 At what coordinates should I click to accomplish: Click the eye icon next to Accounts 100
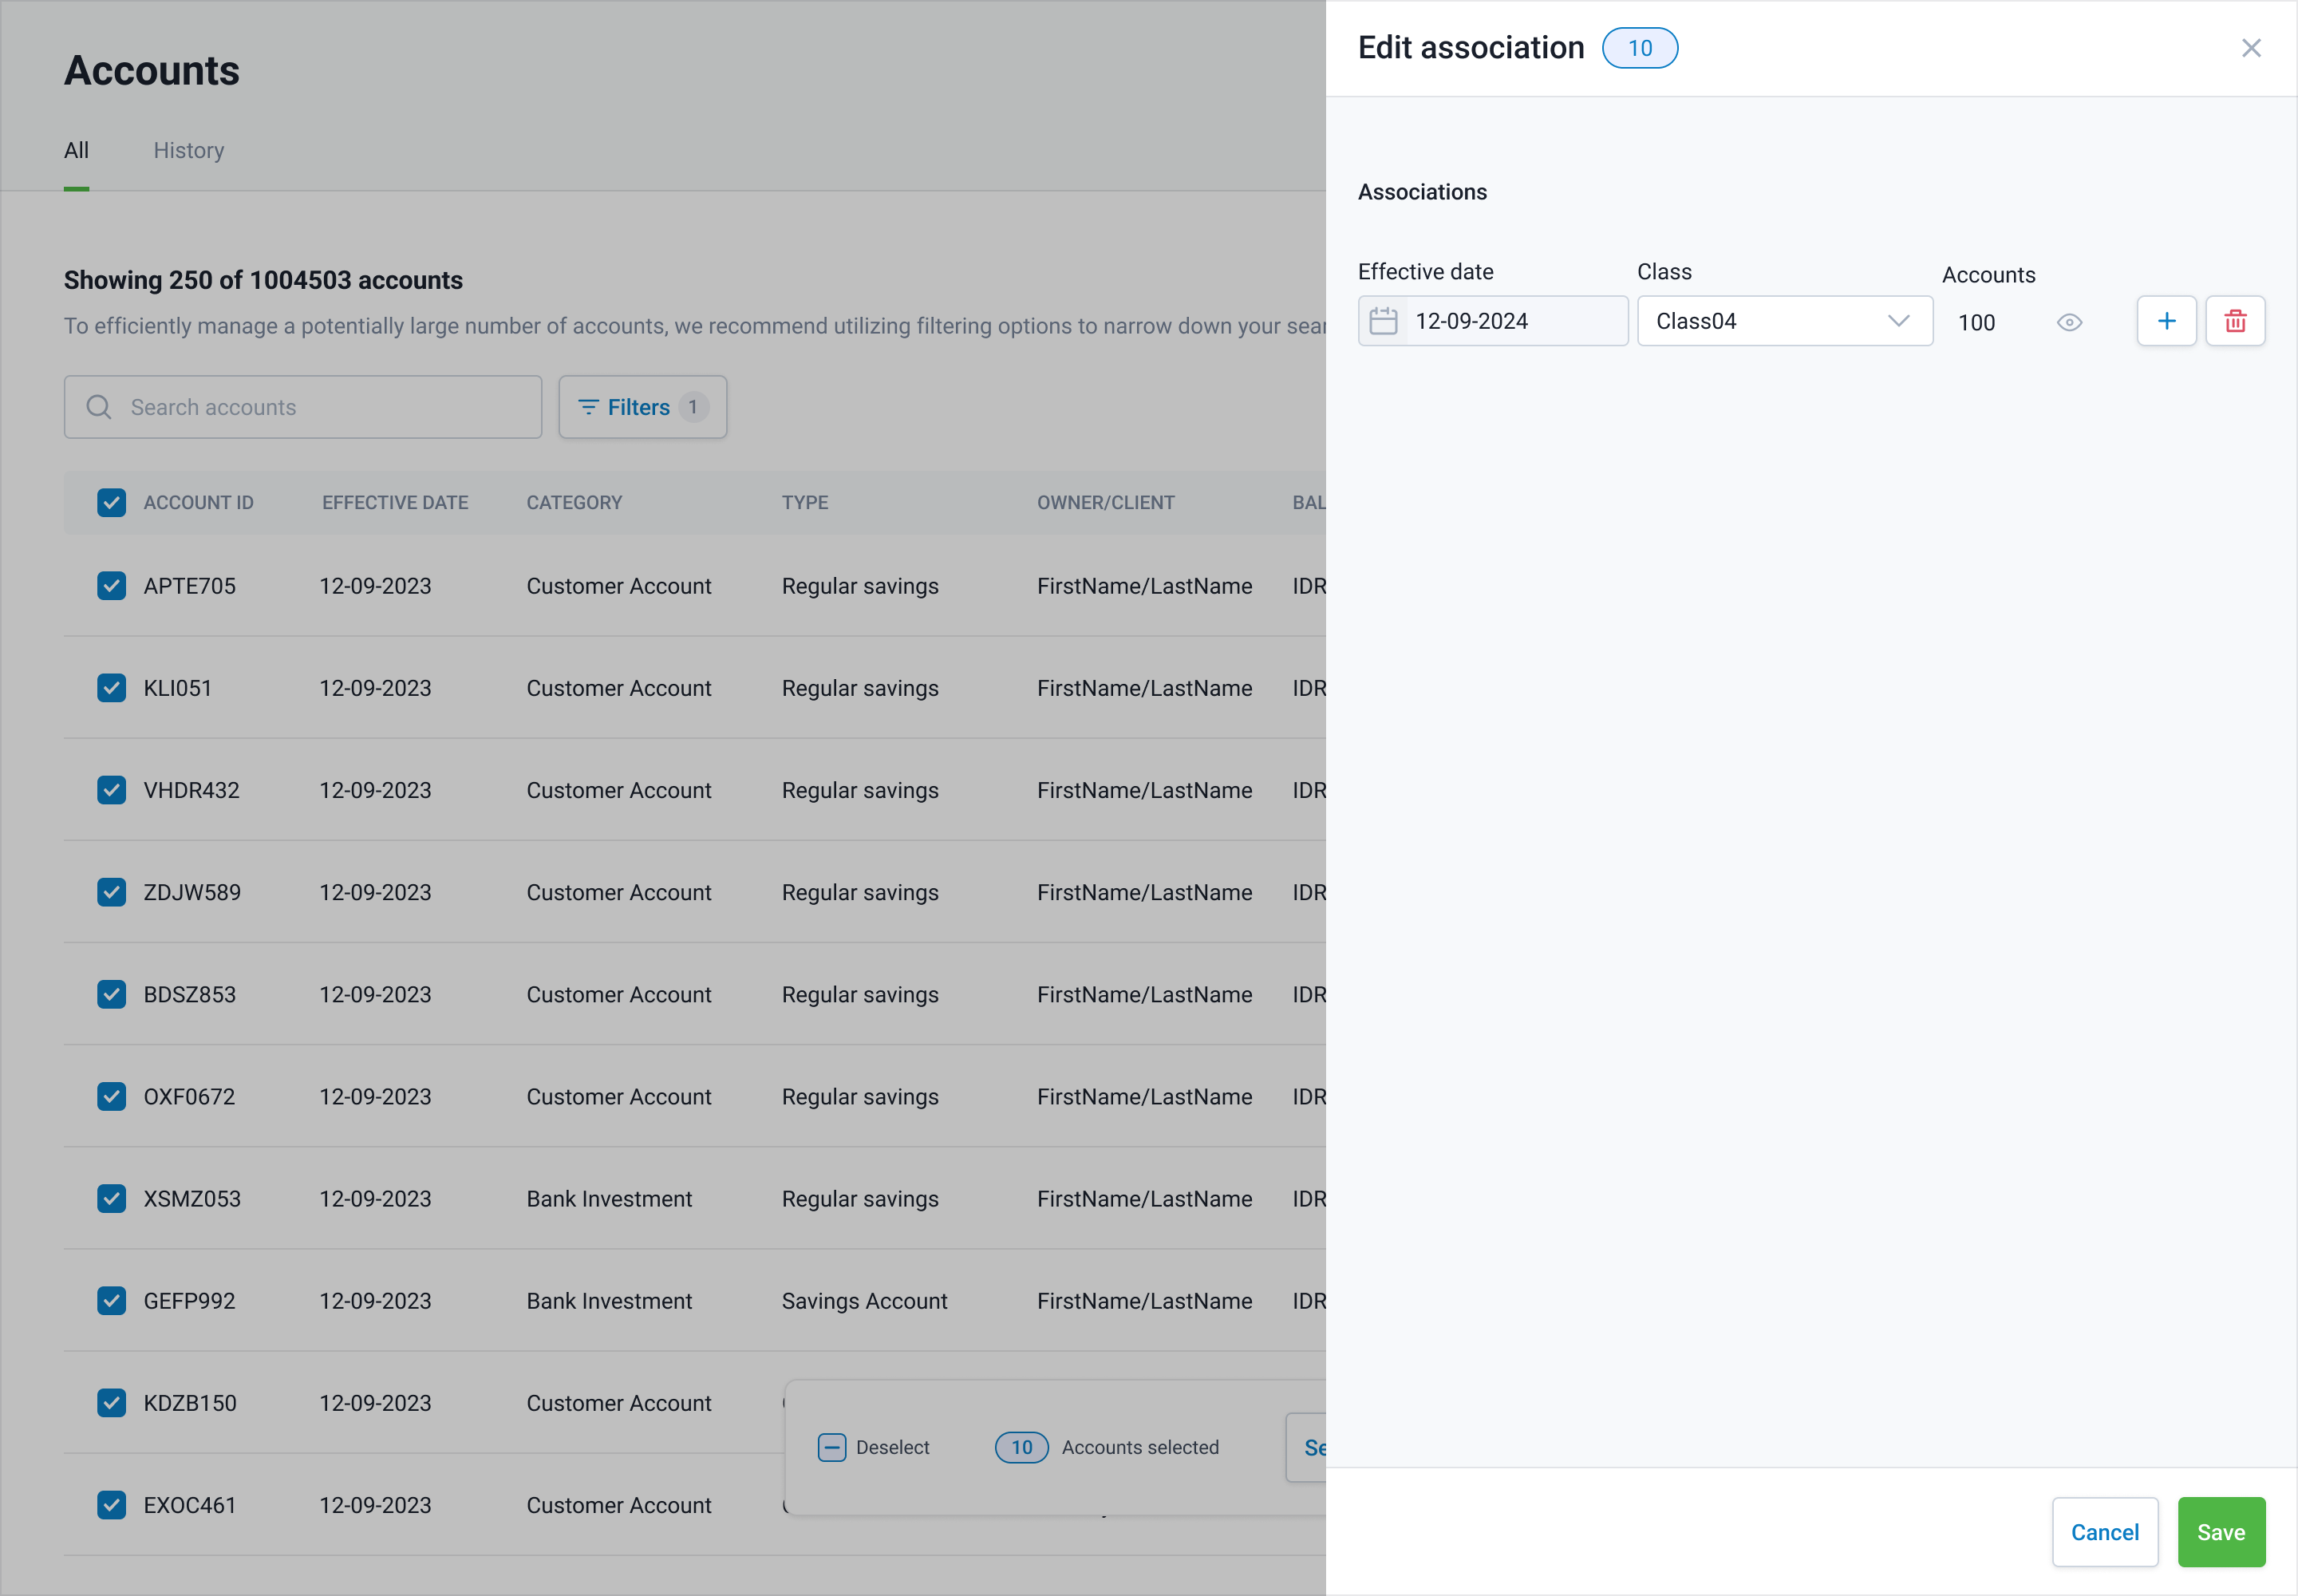point(2069,322)
